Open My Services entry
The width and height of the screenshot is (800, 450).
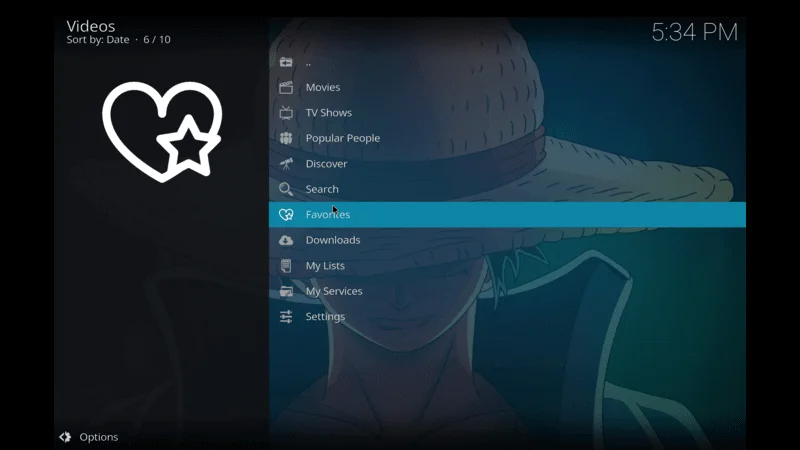point(507,291)
